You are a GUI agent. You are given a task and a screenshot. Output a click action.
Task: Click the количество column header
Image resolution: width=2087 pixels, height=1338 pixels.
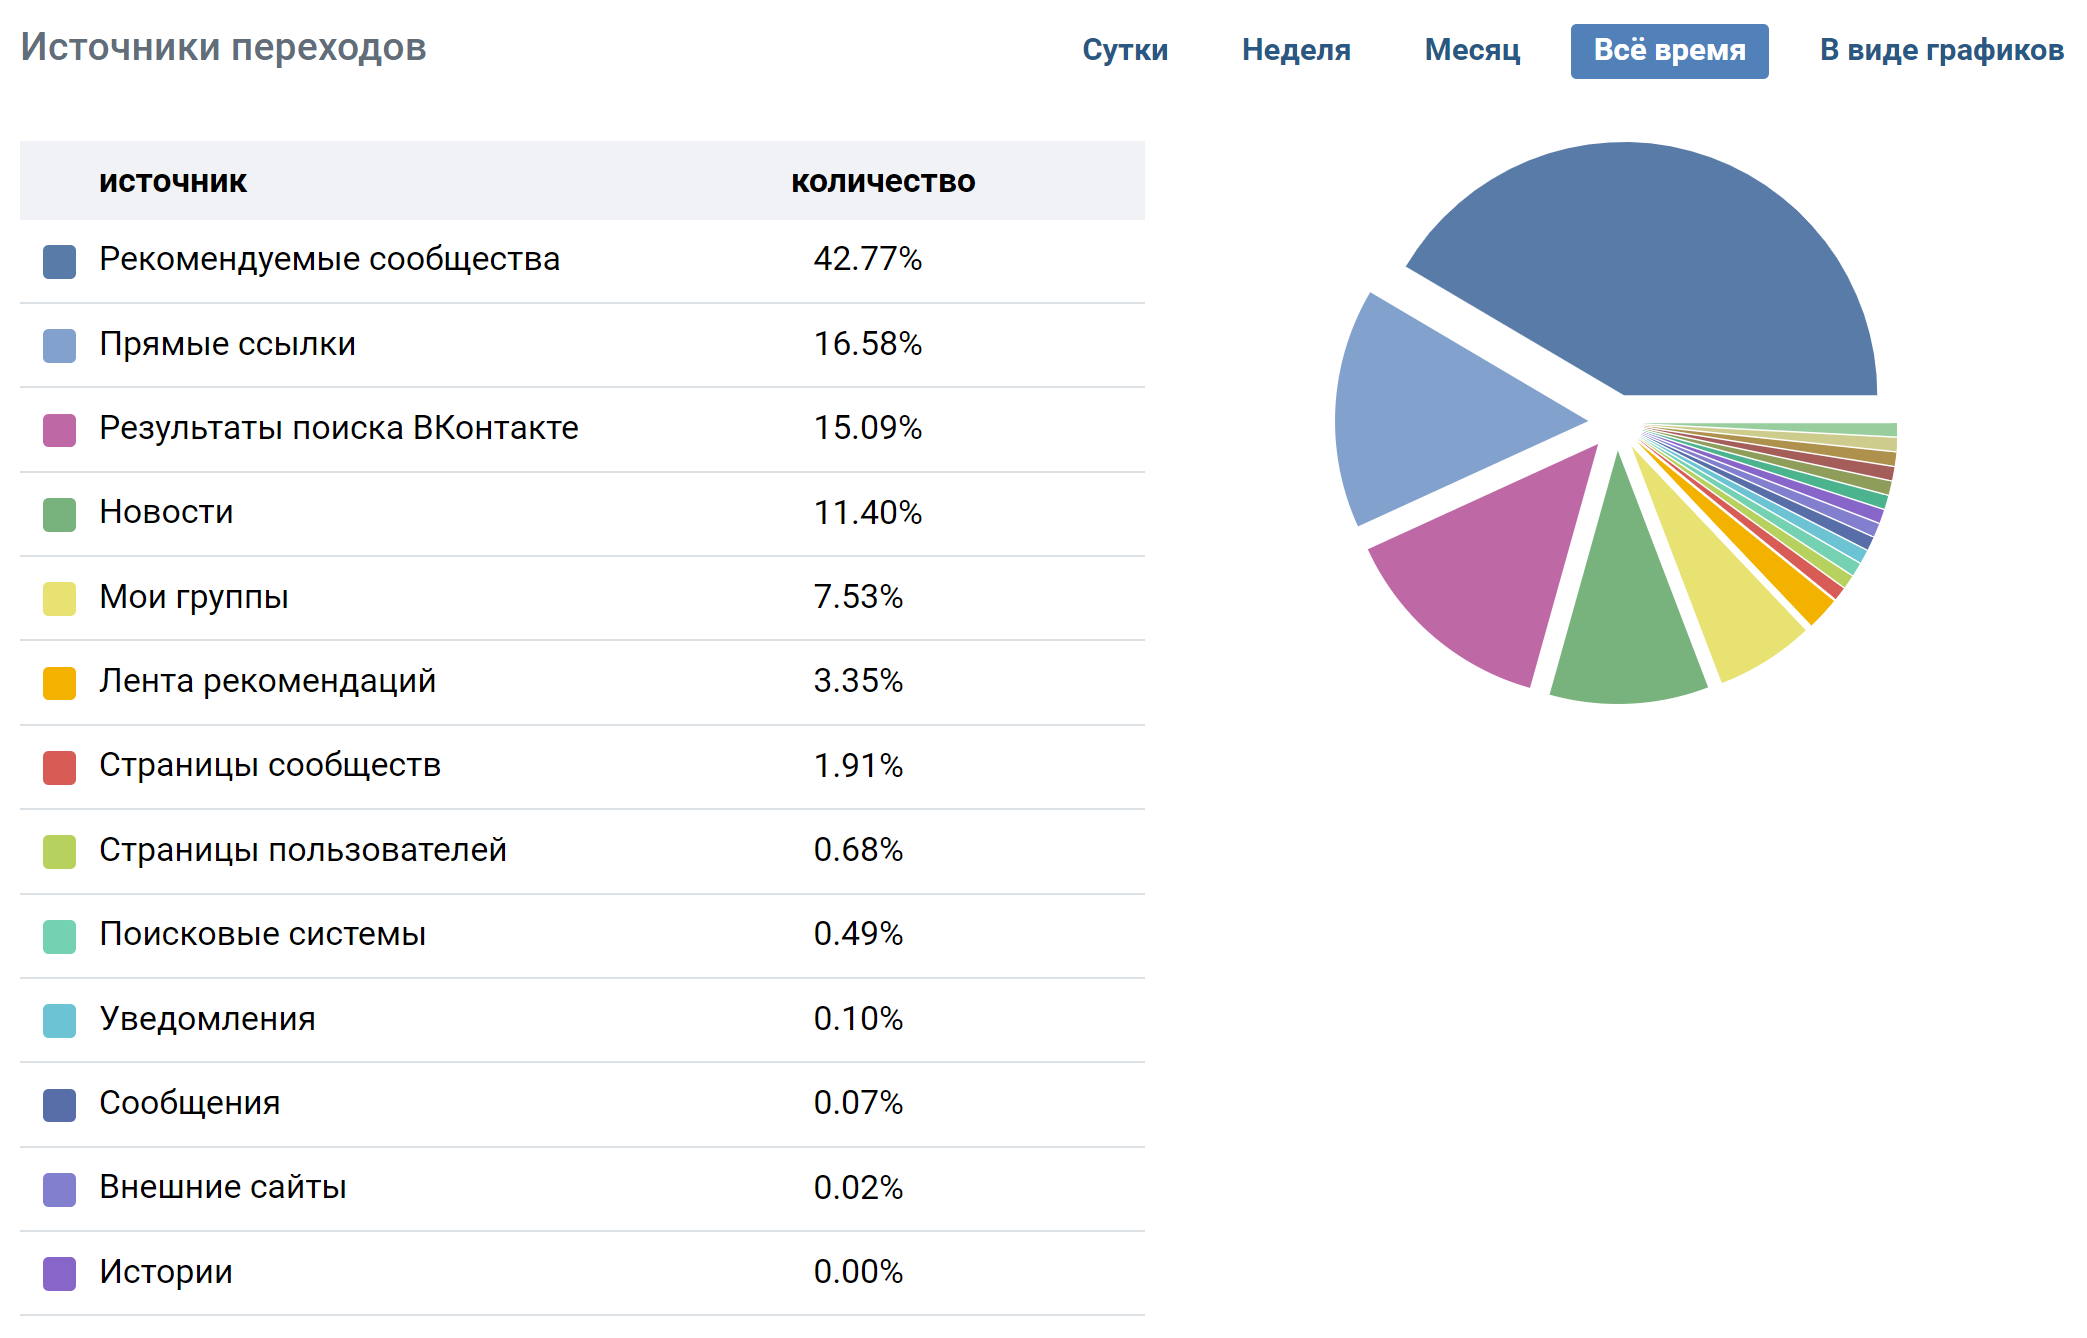[x=883, y=181]
